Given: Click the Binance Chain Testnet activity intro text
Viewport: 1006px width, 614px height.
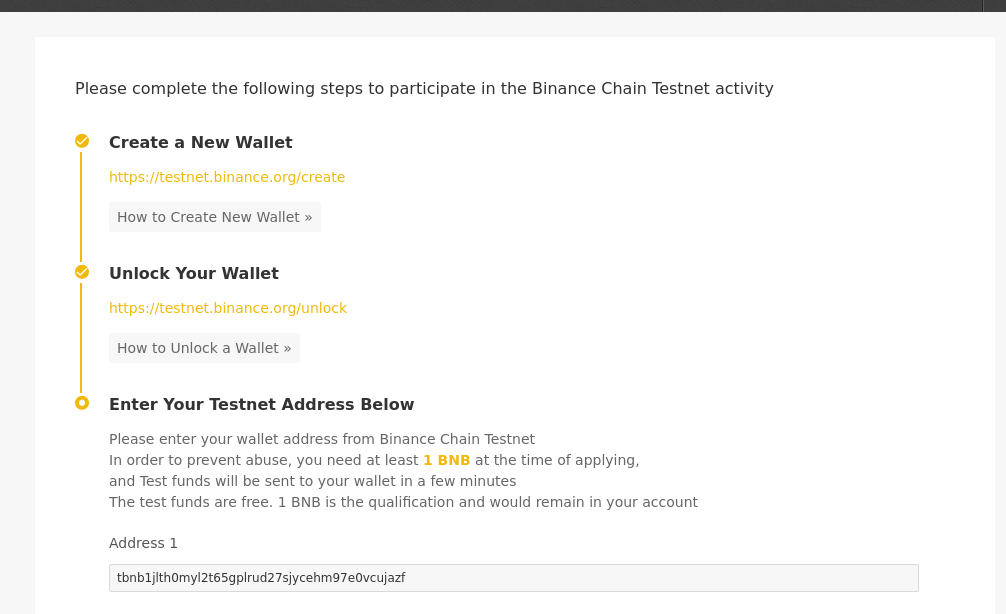Looking at the screenshot, I should (x=424, y=88).
